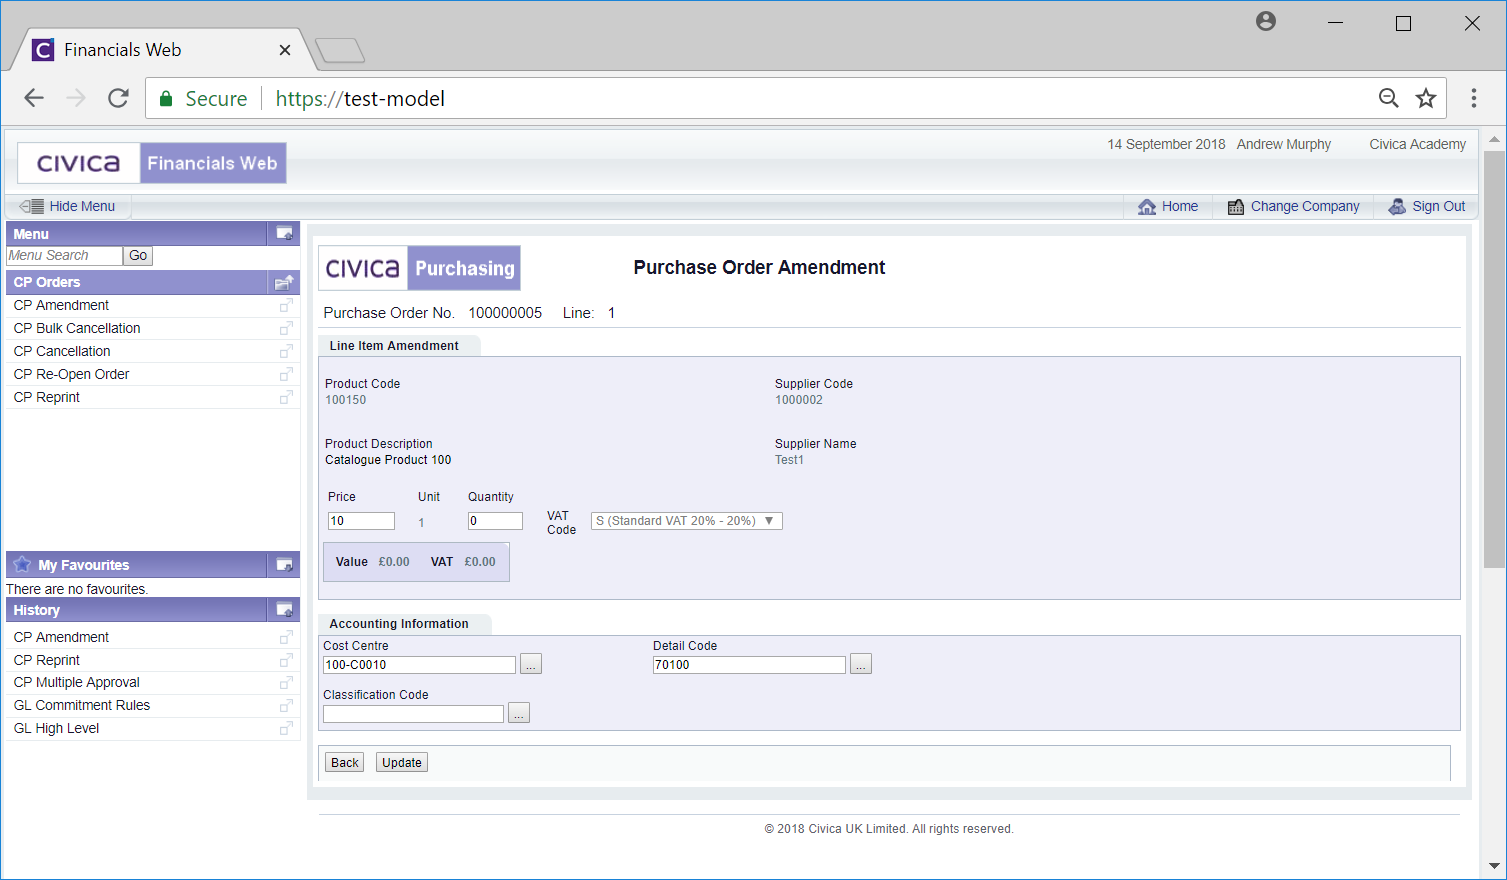
Task: Open Classification Code lookup ellipsis button
Action: coord(519,714)
